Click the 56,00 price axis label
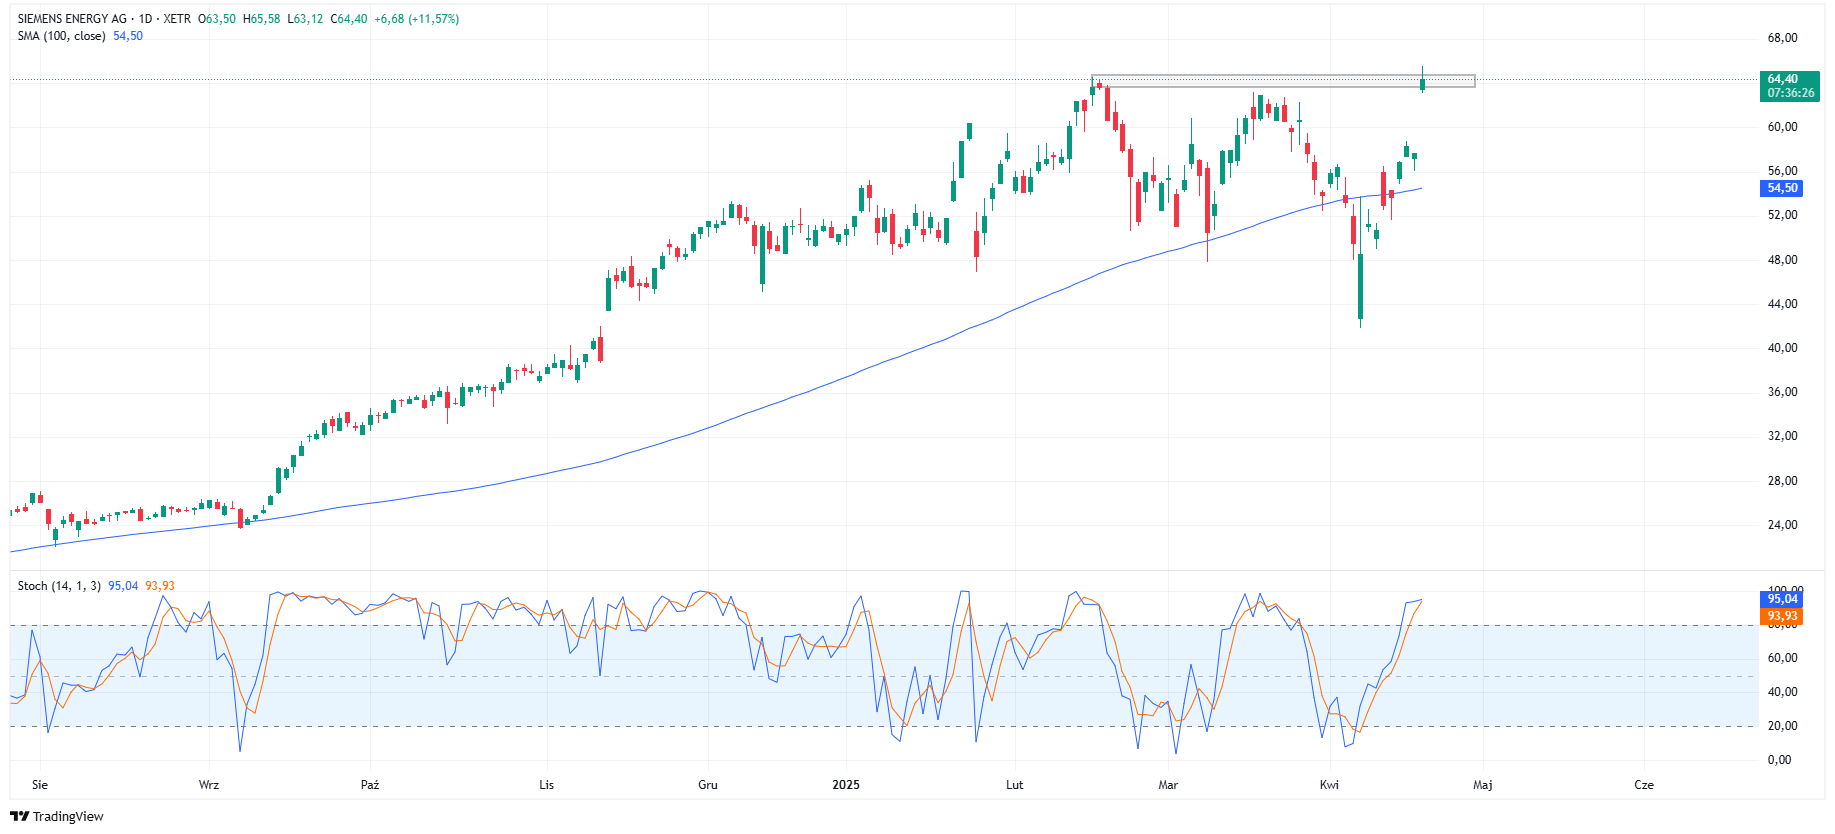1835x834 pixels. pyautogui.click(x=1782, y=171)
